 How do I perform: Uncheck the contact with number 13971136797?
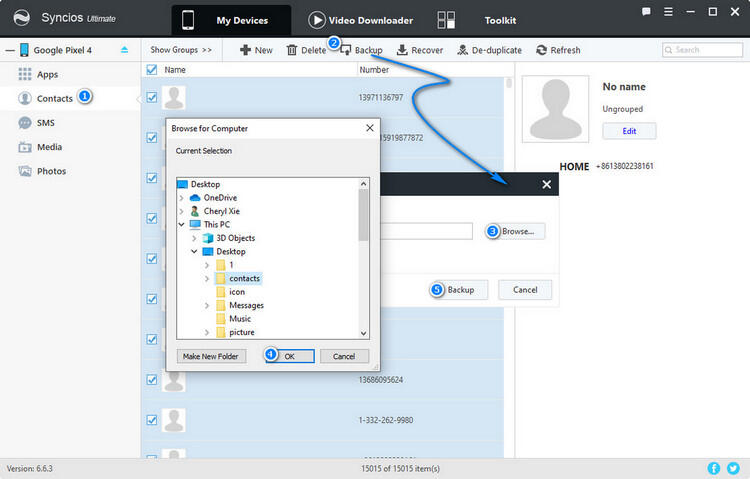tap(152, 97)
